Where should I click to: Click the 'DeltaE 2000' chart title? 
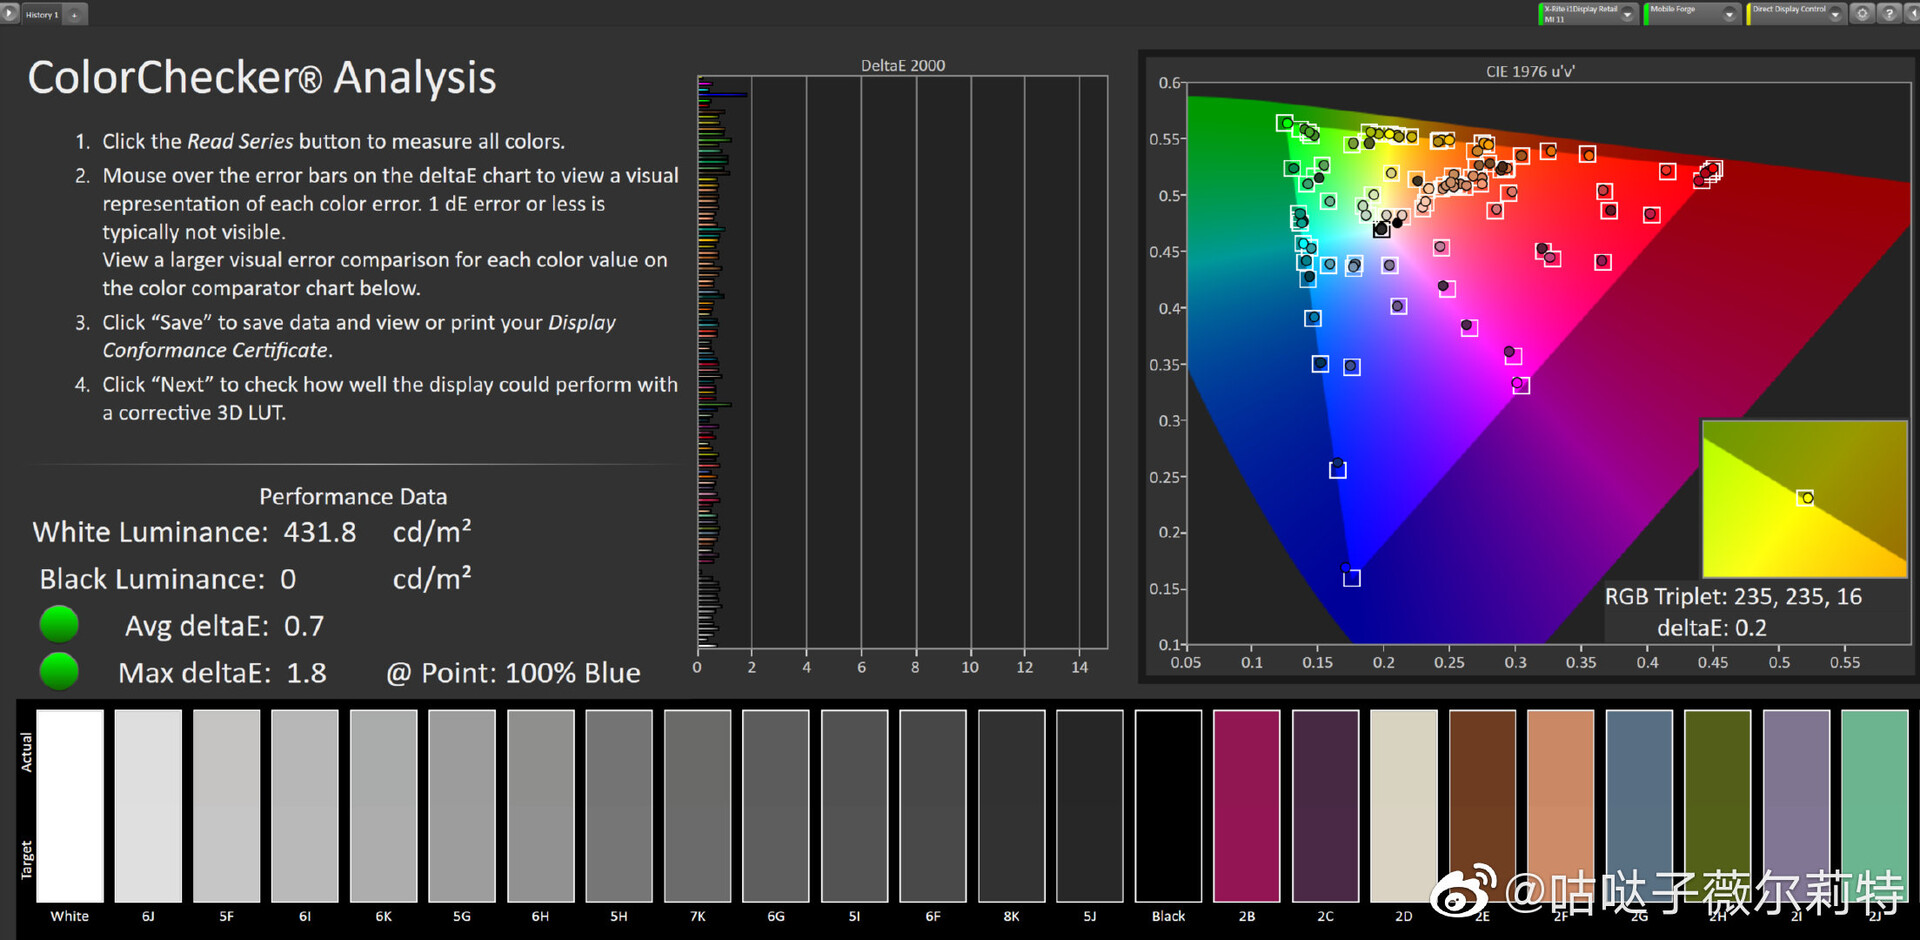[903, 65]
